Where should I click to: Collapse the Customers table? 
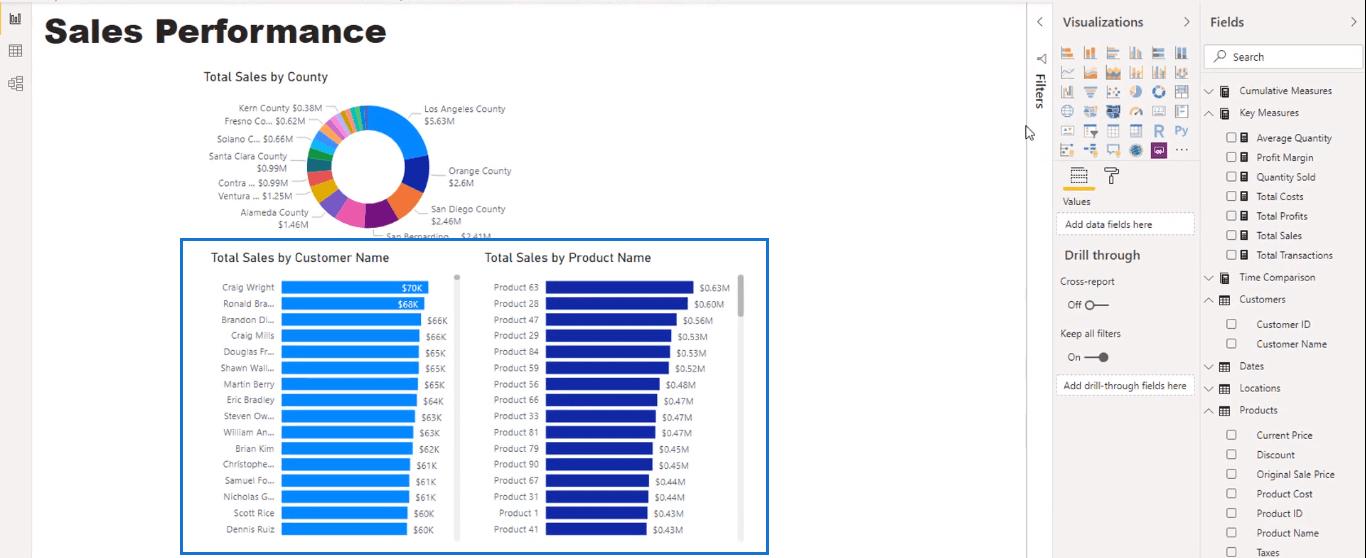[1209, 300]
